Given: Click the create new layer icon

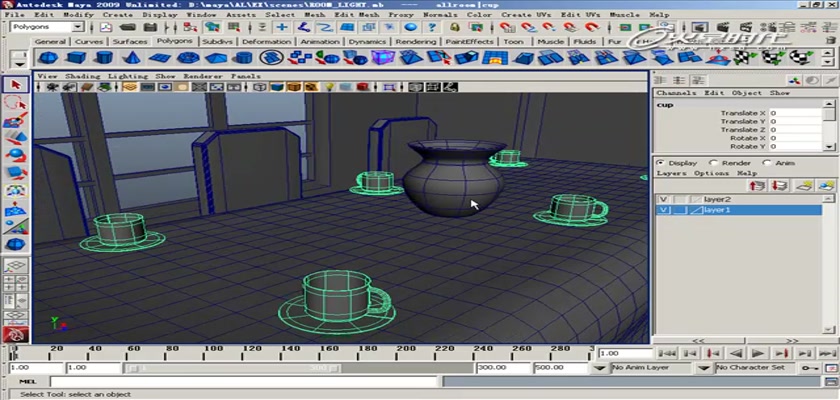Looking at the screenshot, I should click(x=805, y=186).
